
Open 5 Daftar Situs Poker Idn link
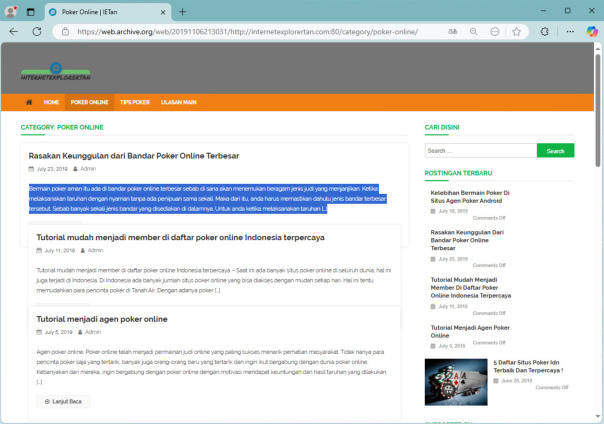coord(528,366)
